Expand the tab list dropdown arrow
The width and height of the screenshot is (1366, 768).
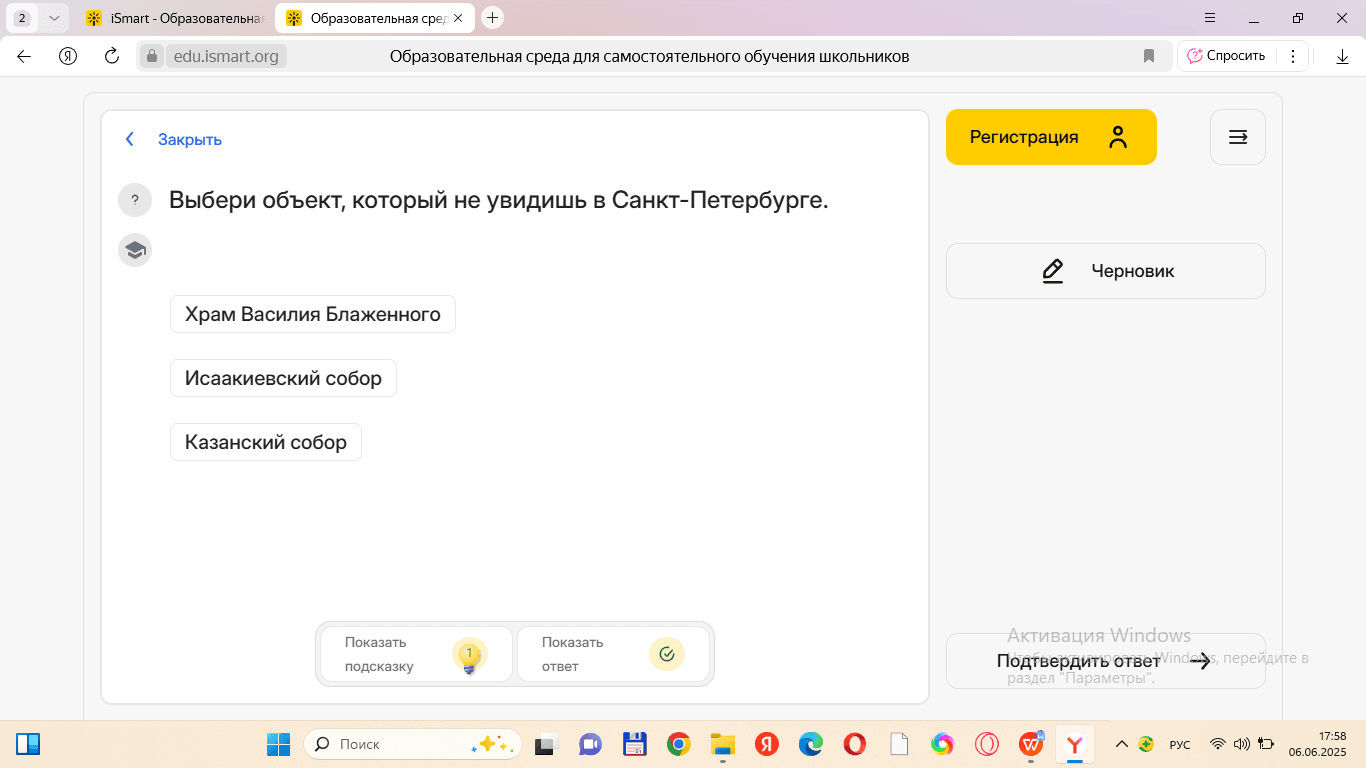pos(54,18)
